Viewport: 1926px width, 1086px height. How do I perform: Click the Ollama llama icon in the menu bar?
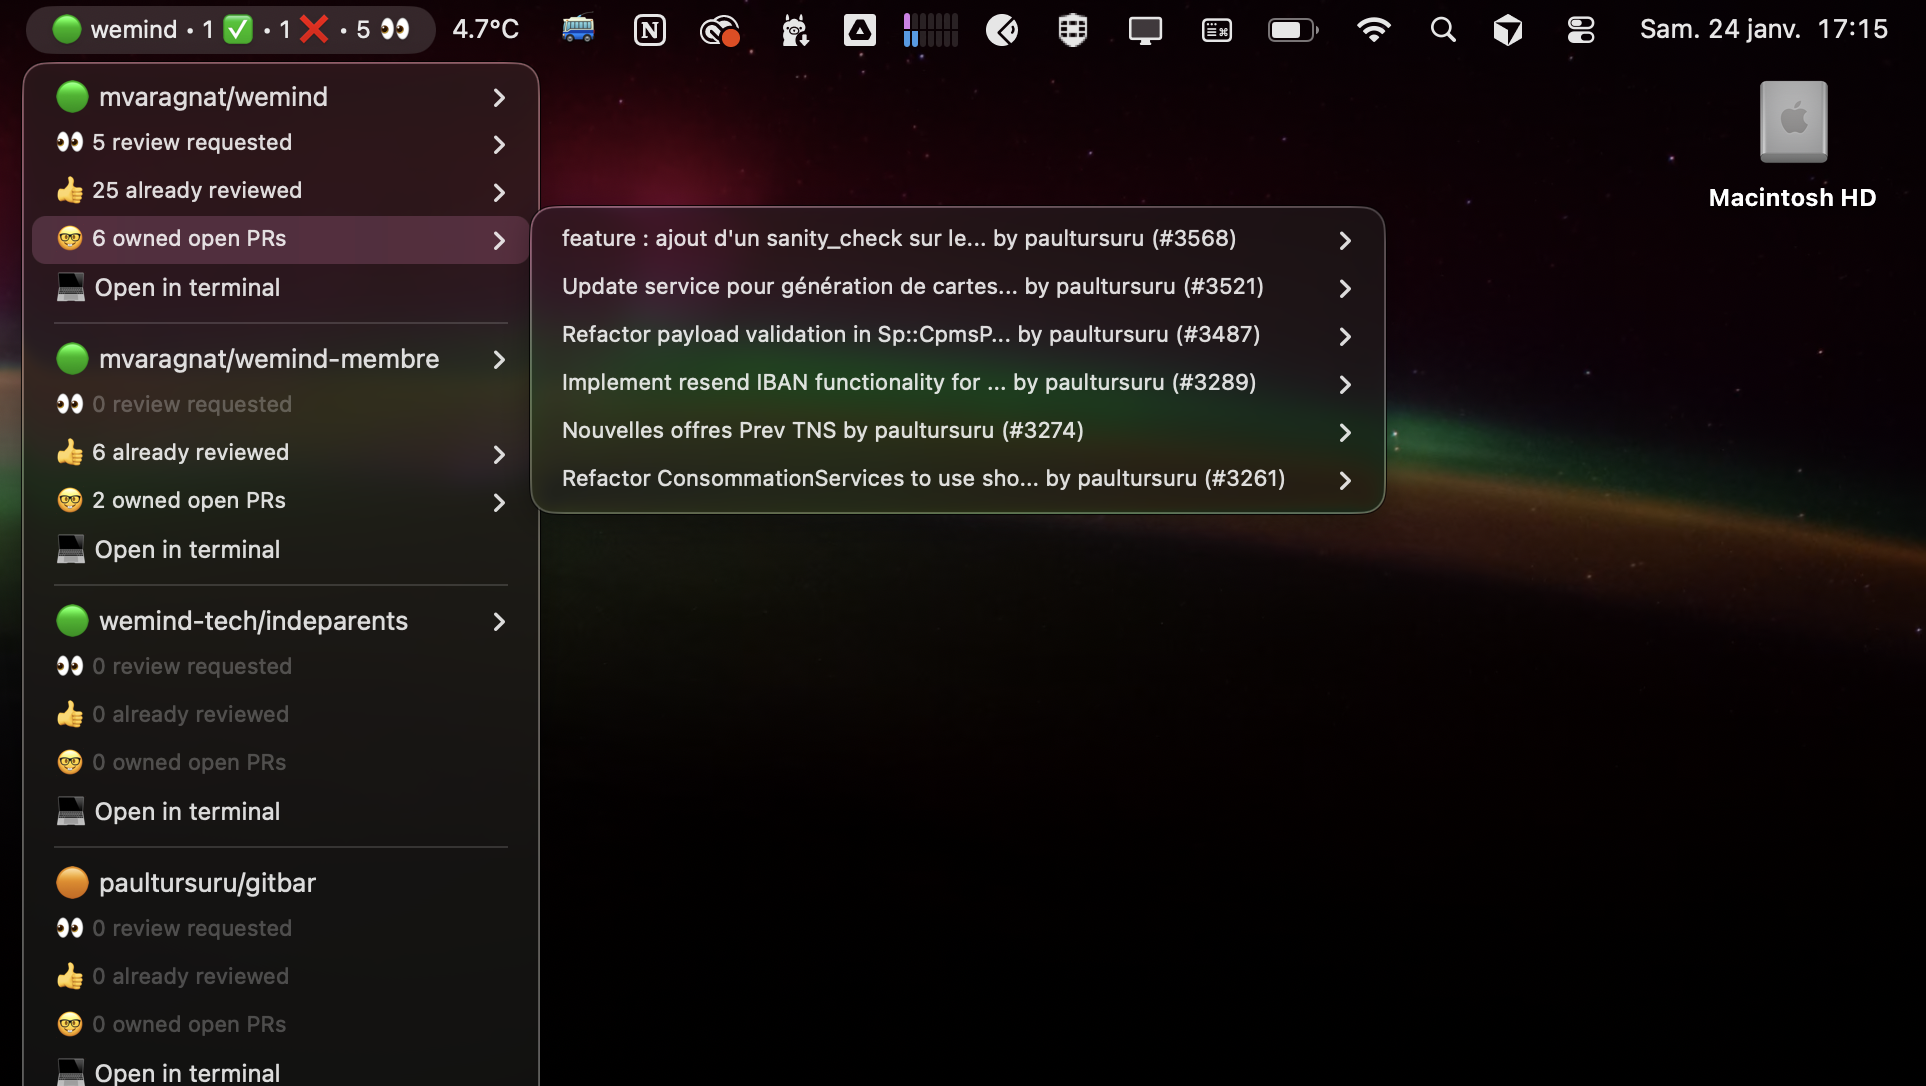(793, 30)
